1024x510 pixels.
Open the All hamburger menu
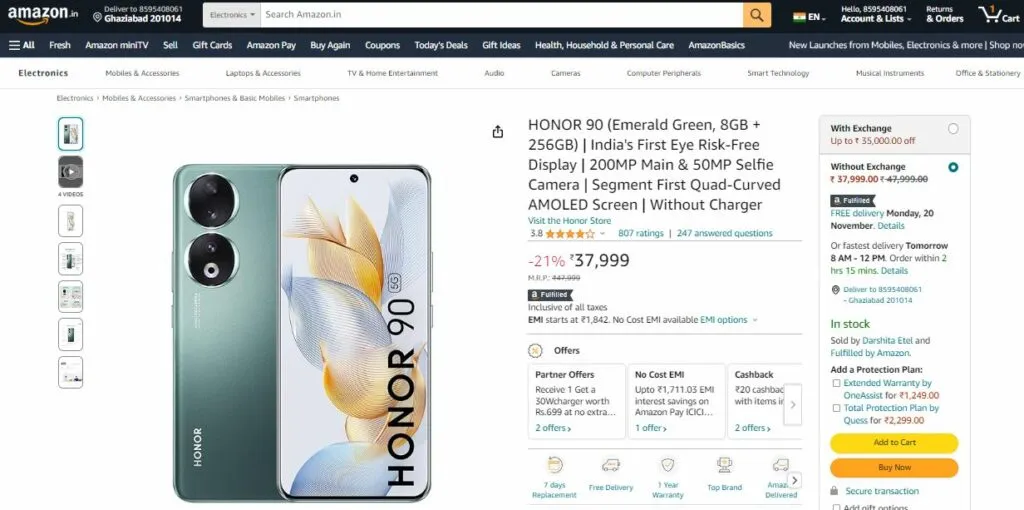[22, 45]
